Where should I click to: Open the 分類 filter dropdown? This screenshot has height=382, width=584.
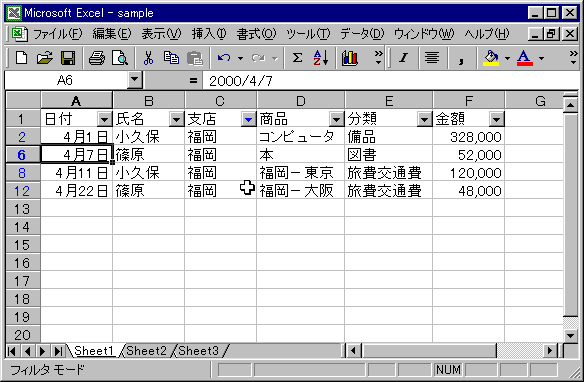coord(424,119)
